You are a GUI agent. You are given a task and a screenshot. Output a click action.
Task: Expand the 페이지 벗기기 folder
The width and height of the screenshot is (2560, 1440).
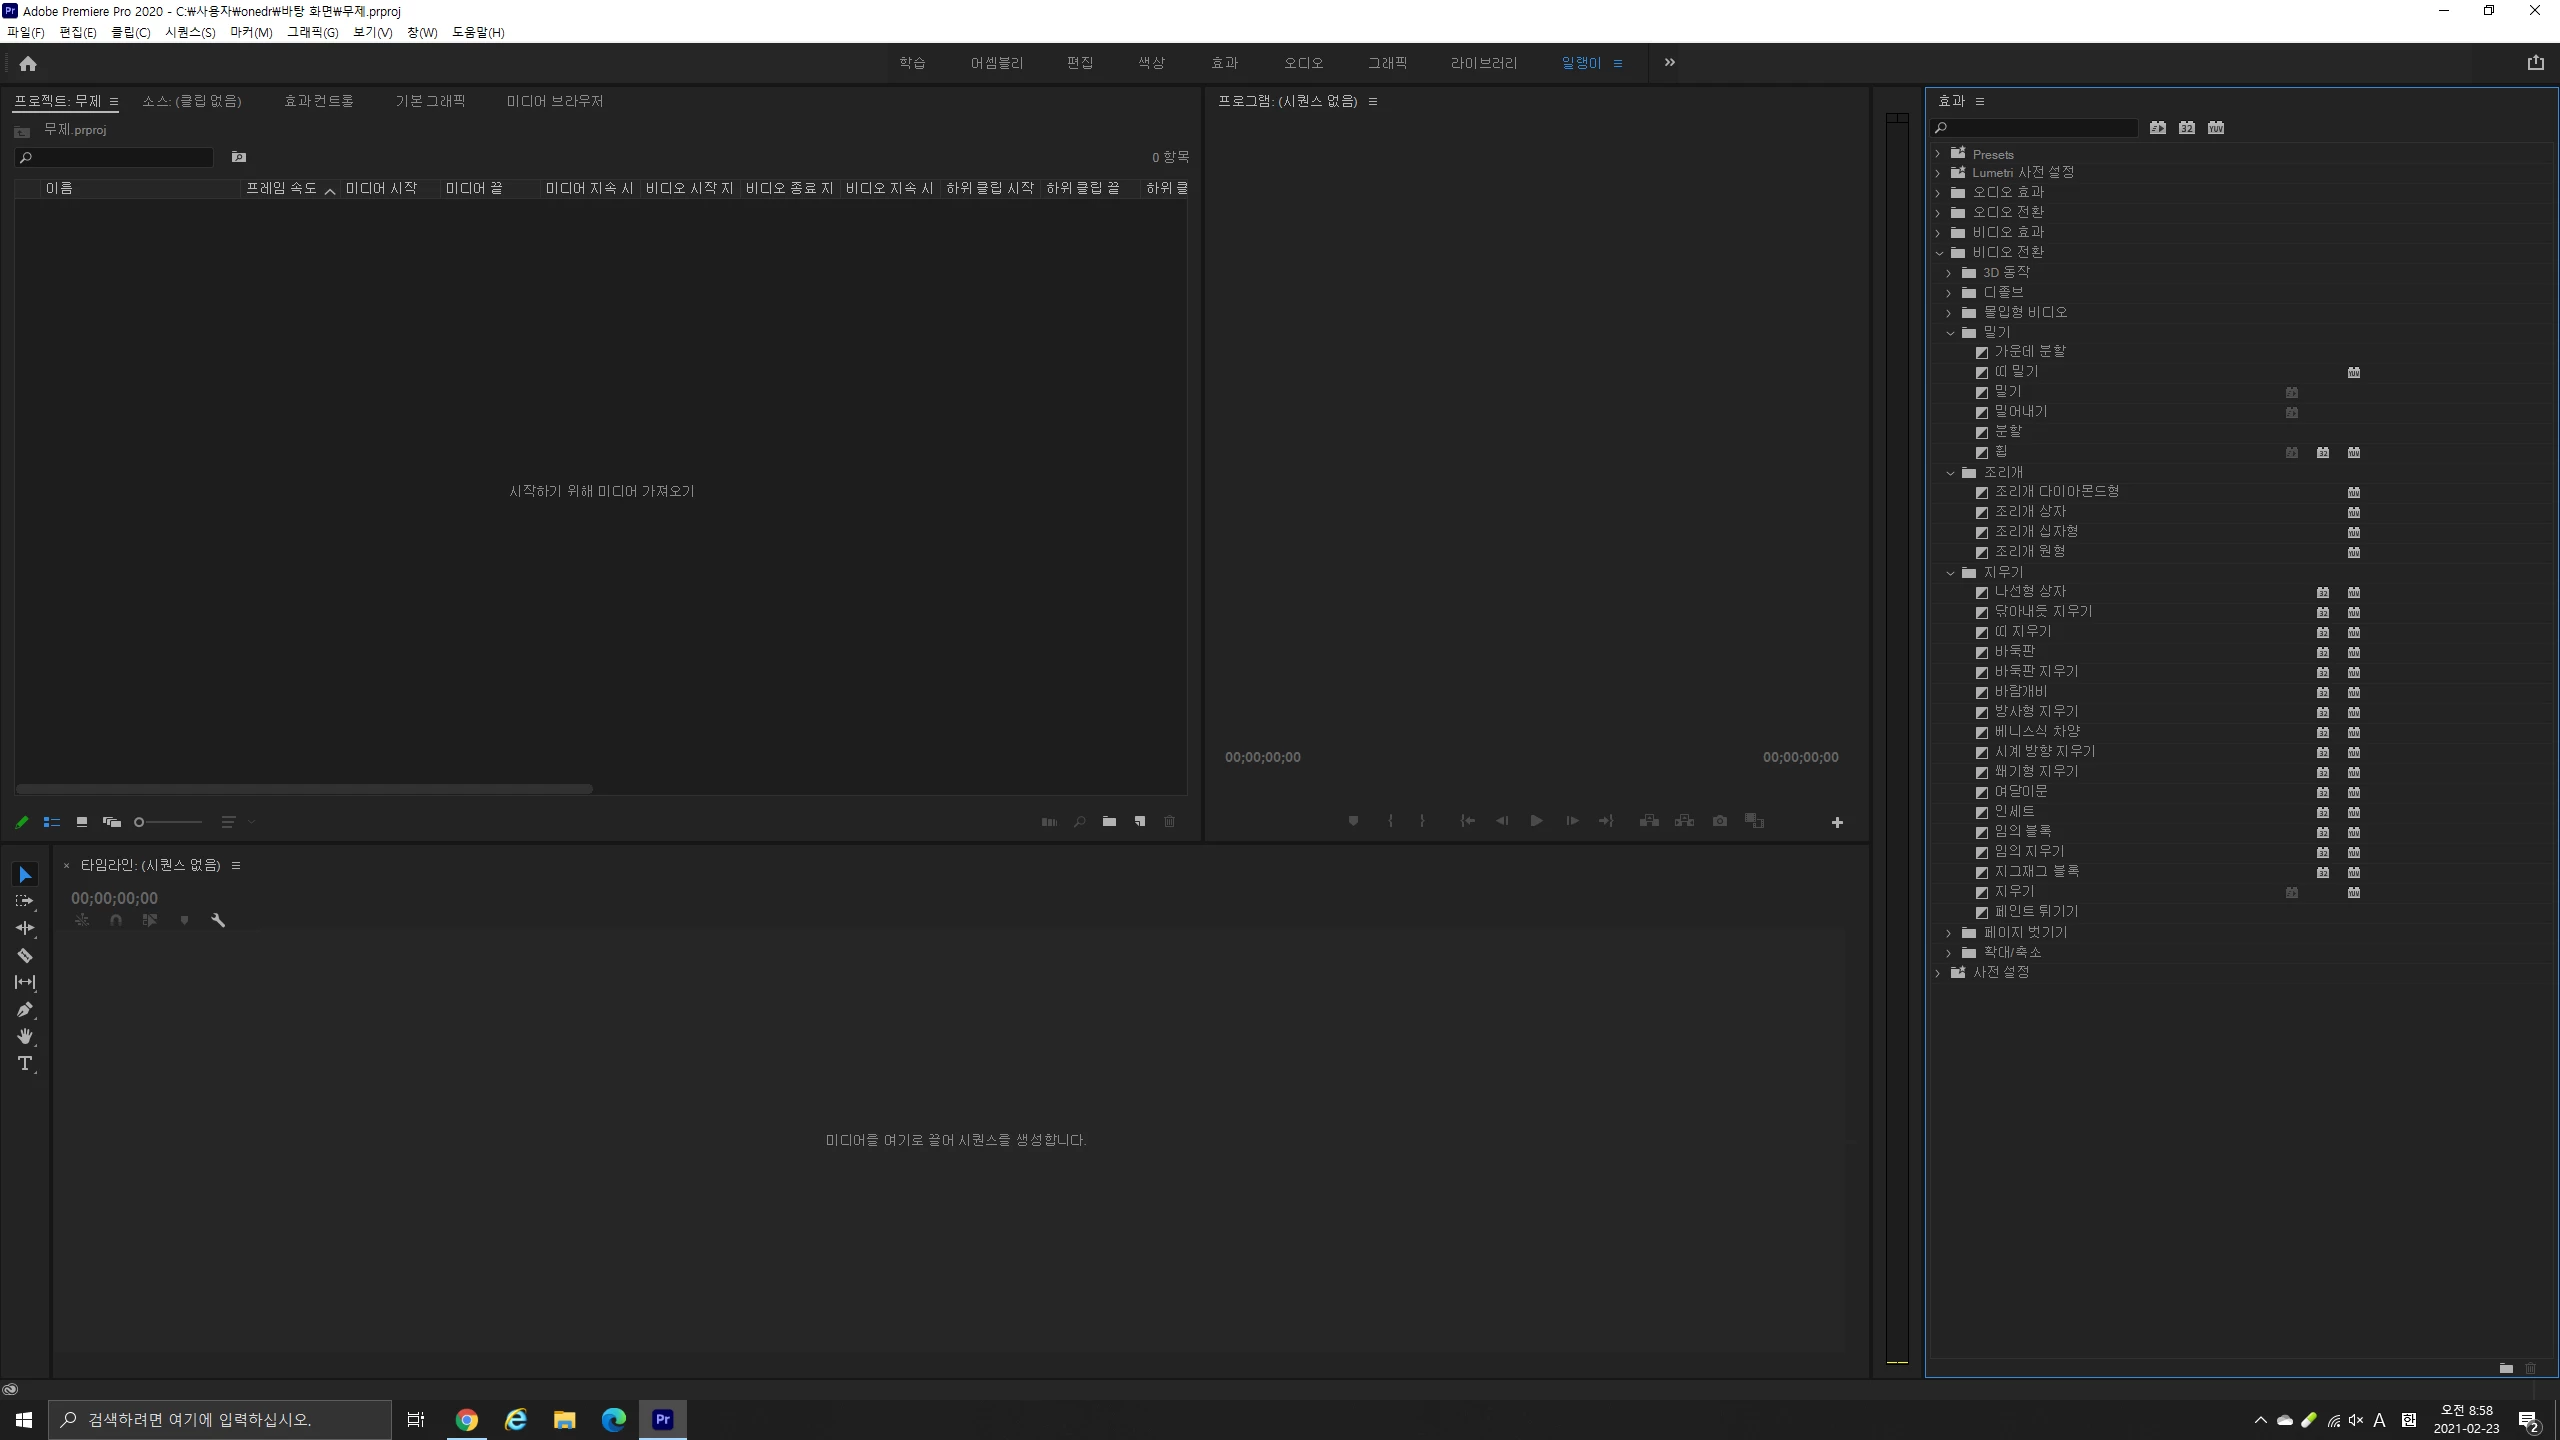click(x=1948, y=933)
